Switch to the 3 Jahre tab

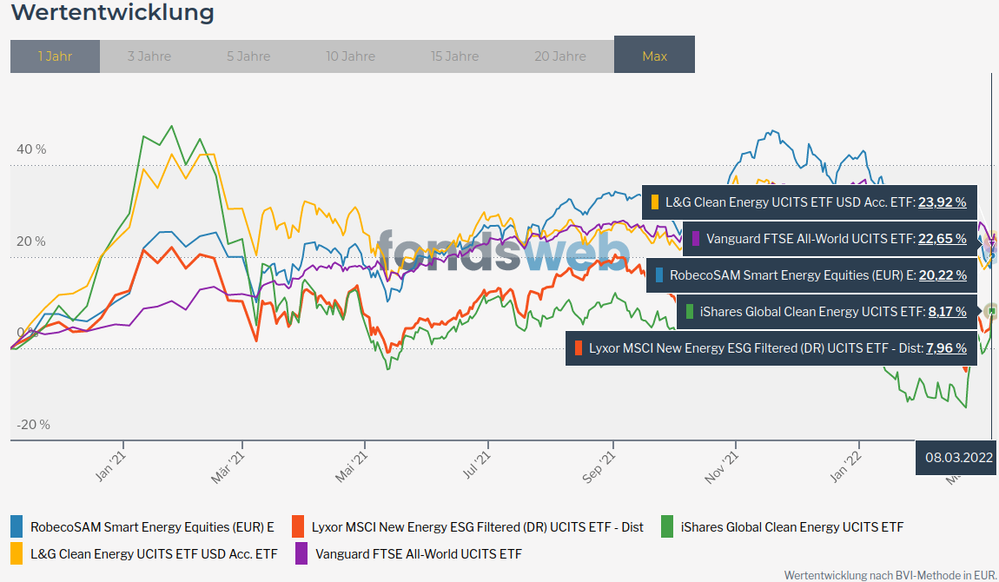click(149, 56)
